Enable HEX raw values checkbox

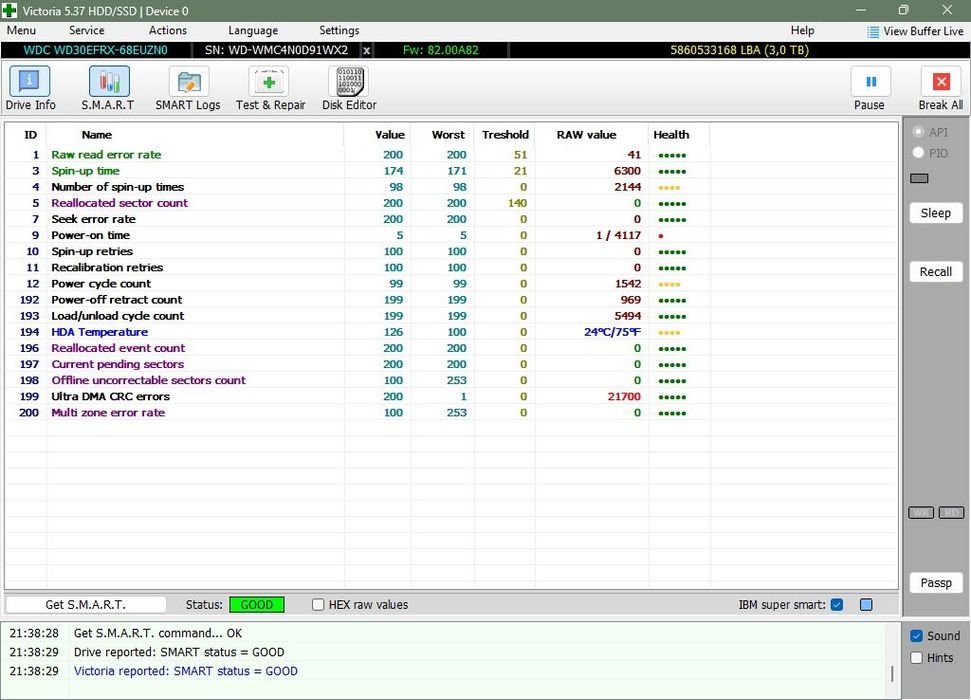[x=318, y=605]
